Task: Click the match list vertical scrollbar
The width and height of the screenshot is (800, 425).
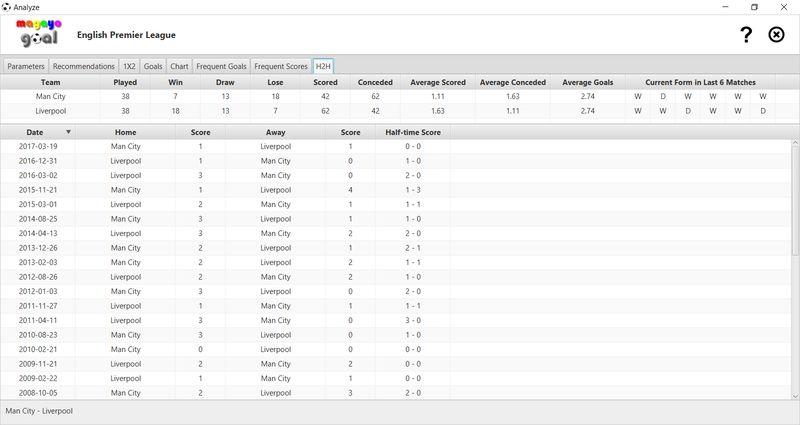Action: [x=795, y=199]
